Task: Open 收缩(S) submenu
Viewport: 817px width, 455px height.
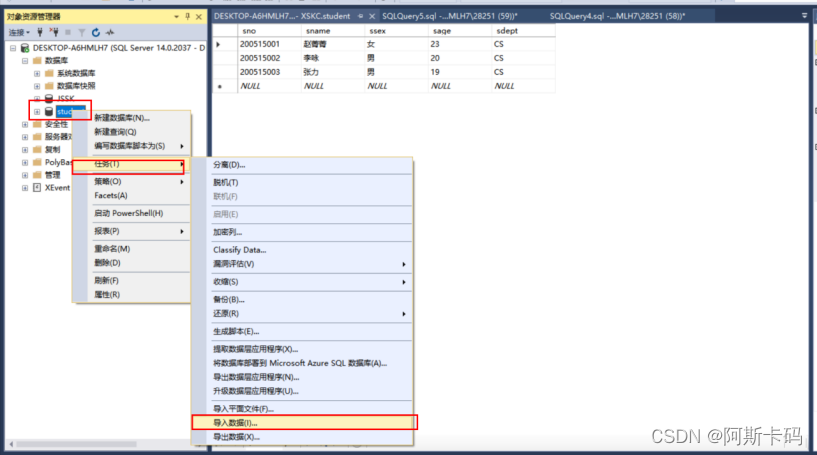Action: [302, 282]
